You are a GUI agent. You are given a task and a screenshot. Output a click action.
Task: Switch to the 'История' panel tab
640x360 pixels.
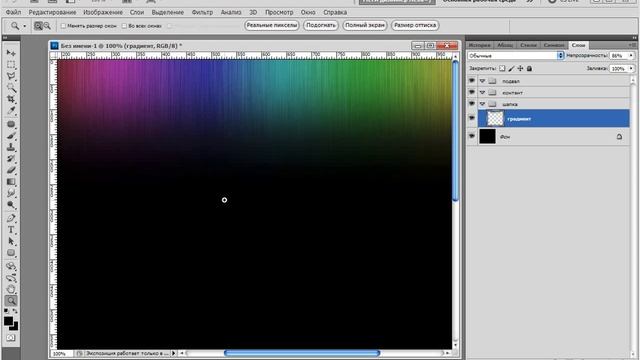coord(480,45)
